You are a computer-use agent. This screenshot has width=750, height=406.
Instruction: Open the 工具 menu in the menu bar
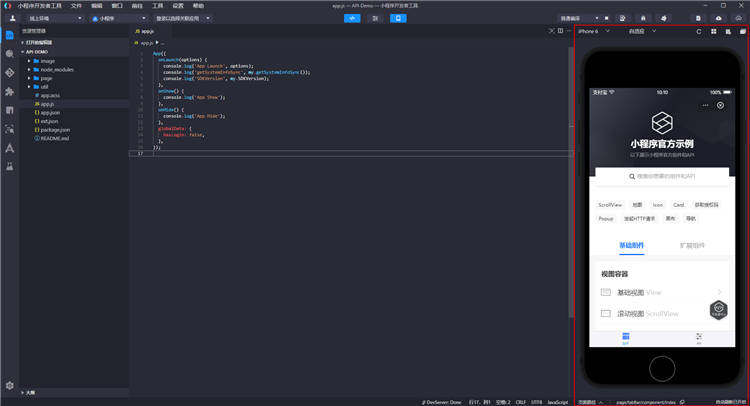click(x=157, y=5)
